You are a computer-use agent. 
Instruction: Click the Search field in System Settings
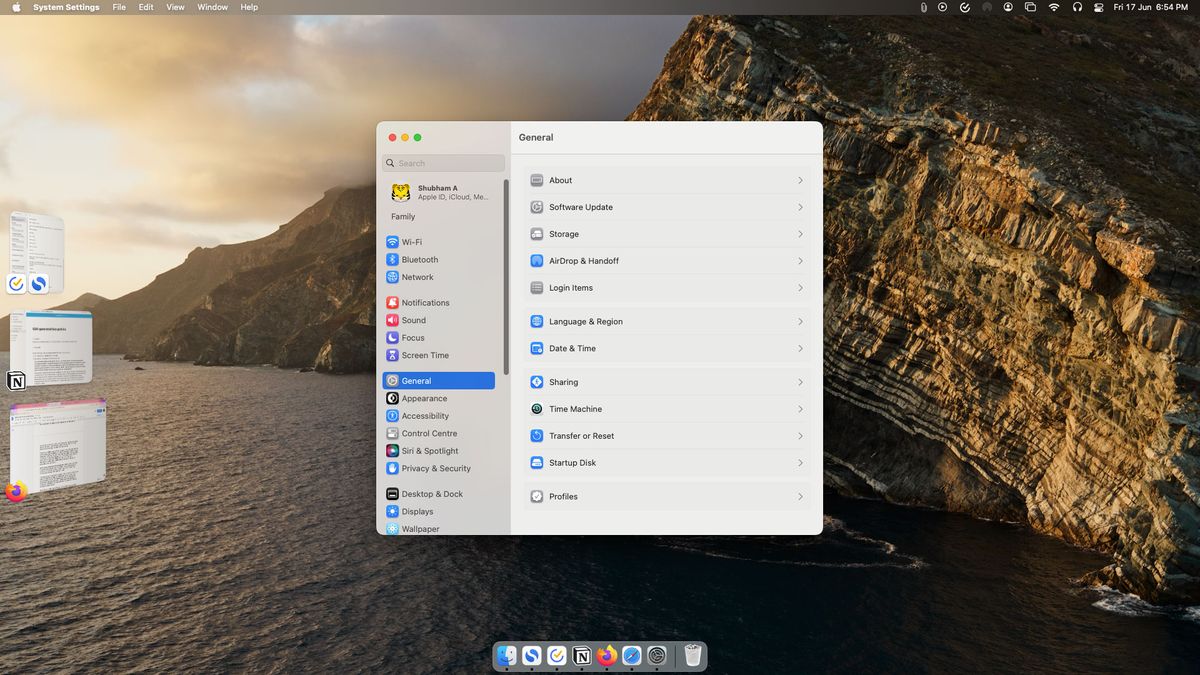[442, 162]
